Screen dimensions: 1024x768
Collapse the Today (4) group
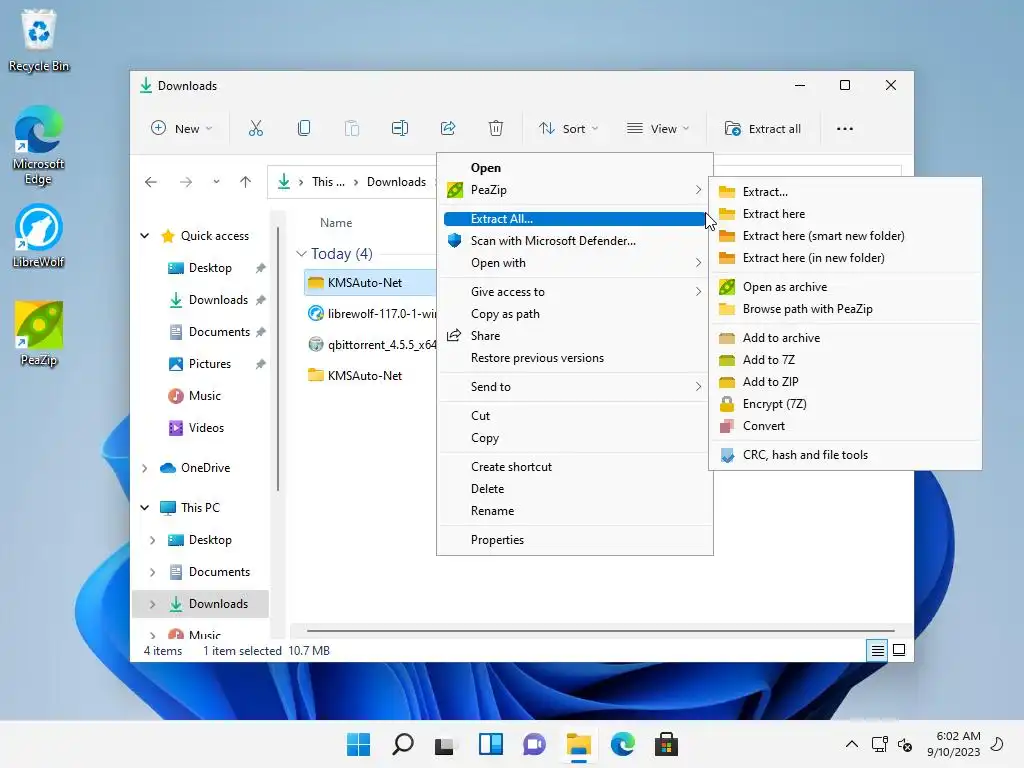pyautogui.click(x=301, y=253)
